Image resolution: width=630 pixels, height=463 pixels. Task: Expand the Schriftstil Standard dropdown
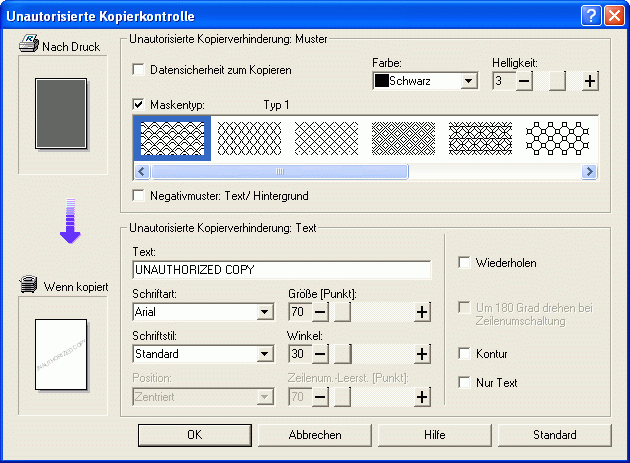click(x=264, y=353)
